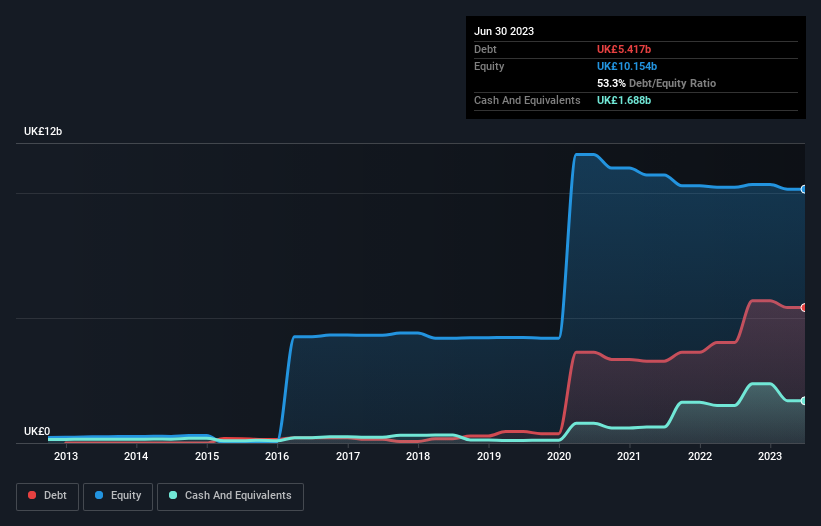Image resolution: width=821 pixels, height=526 pixels.
Task: Click the 53.3% Debt/Equity Ratio text
Action: click(x=656, y=83)
